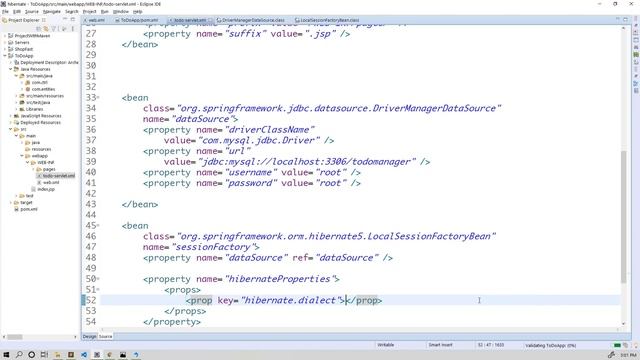Click the Project Explorer horizontal scrollbar
640x360 pixels.
coord(14,337)
